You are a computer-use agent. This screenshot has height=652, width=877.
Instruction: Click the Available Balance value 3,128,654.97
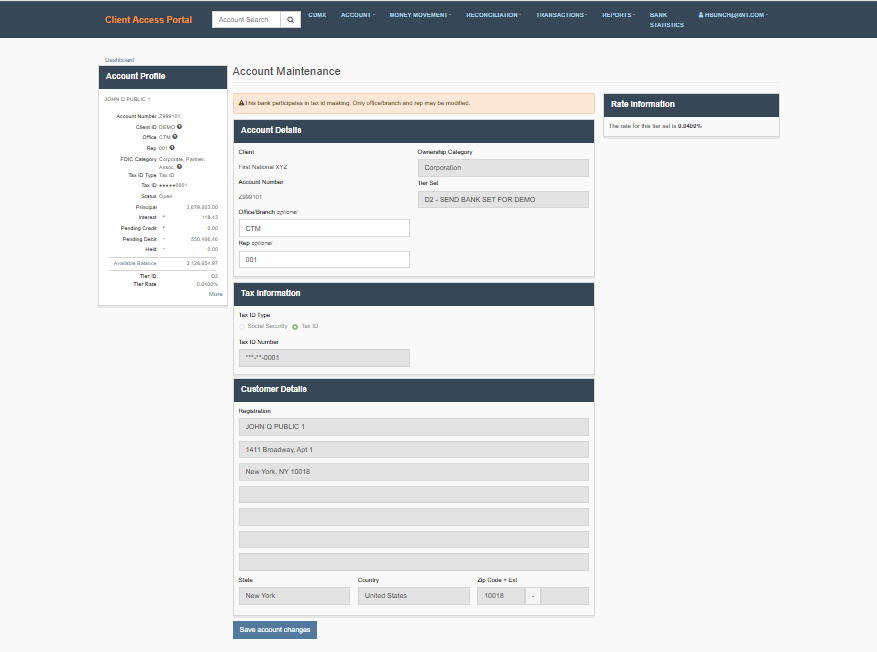coord(202,263)
